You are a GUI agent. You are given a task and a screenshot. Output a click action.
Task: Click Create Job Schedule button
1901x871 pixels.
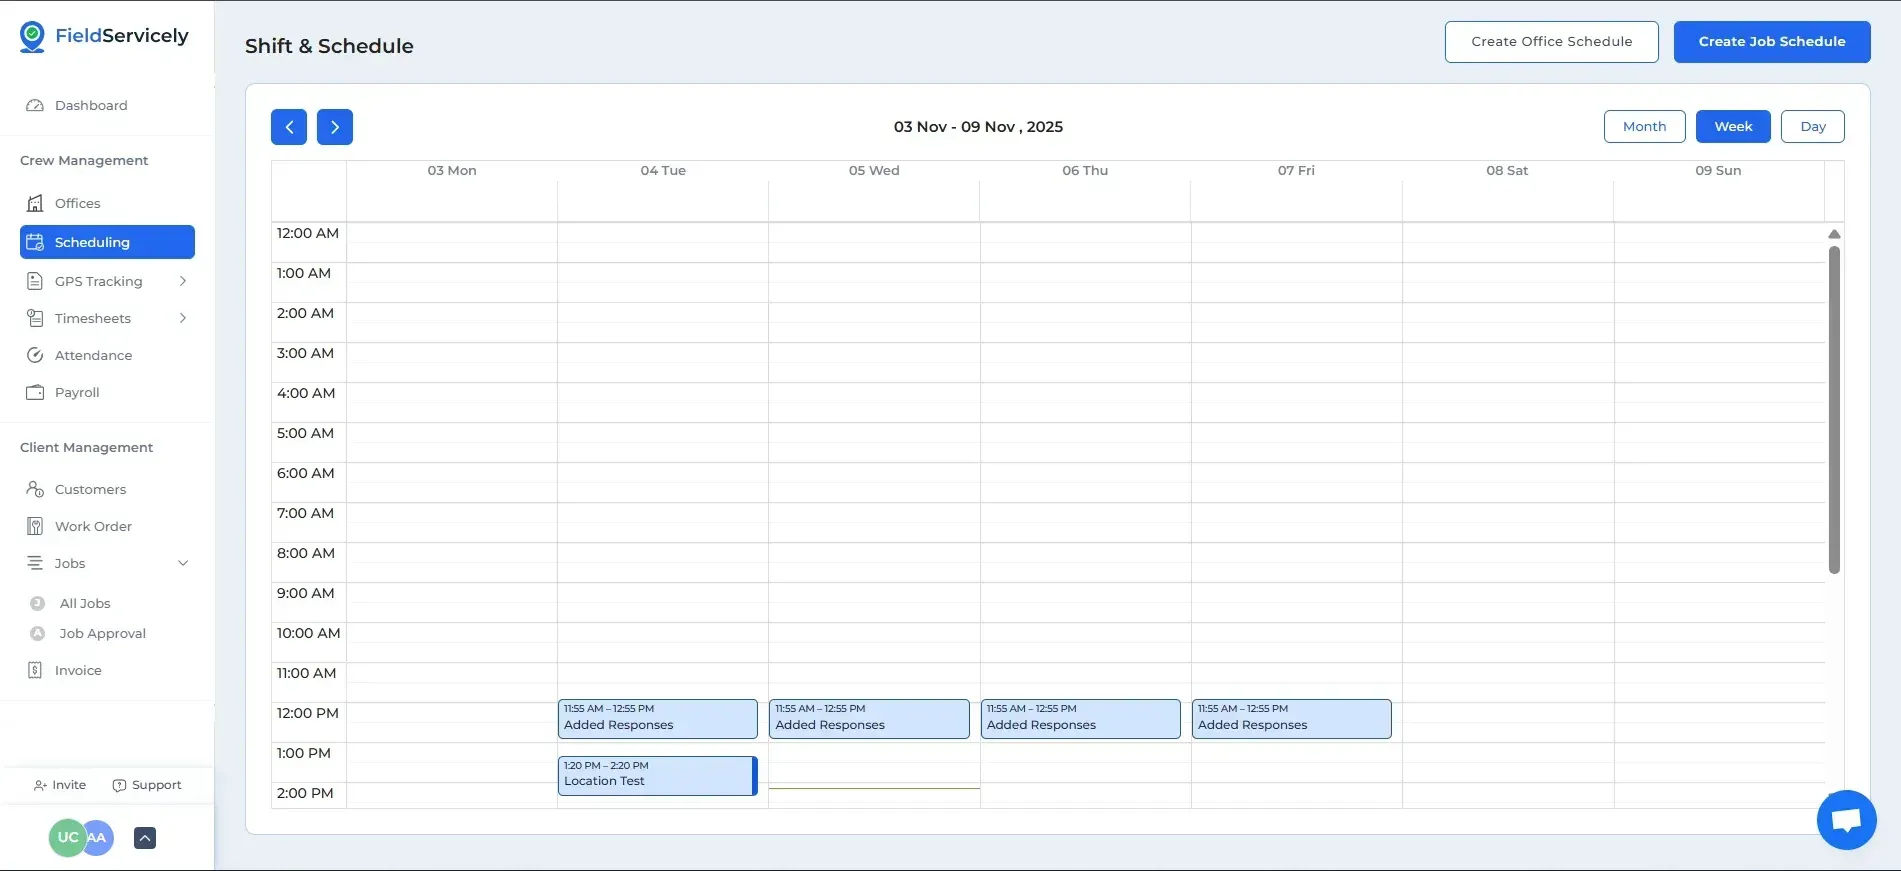(x=1771, y=42)
